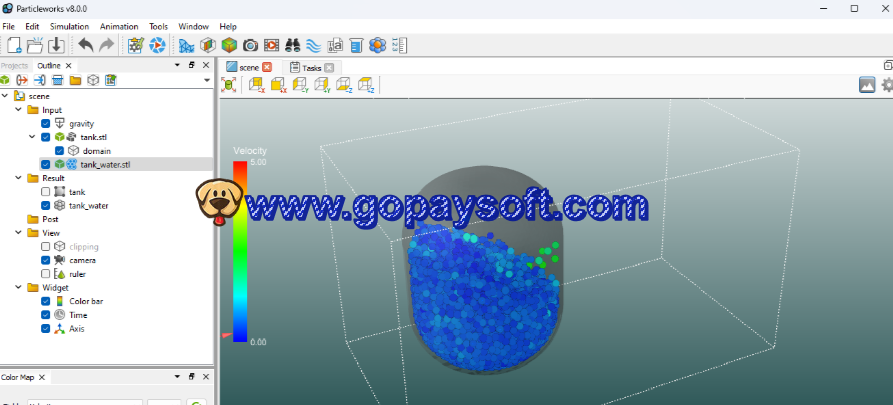Collapse the tank.stl node
The image size is (893, 405).
pyautogui.click(x=32, y=137)
